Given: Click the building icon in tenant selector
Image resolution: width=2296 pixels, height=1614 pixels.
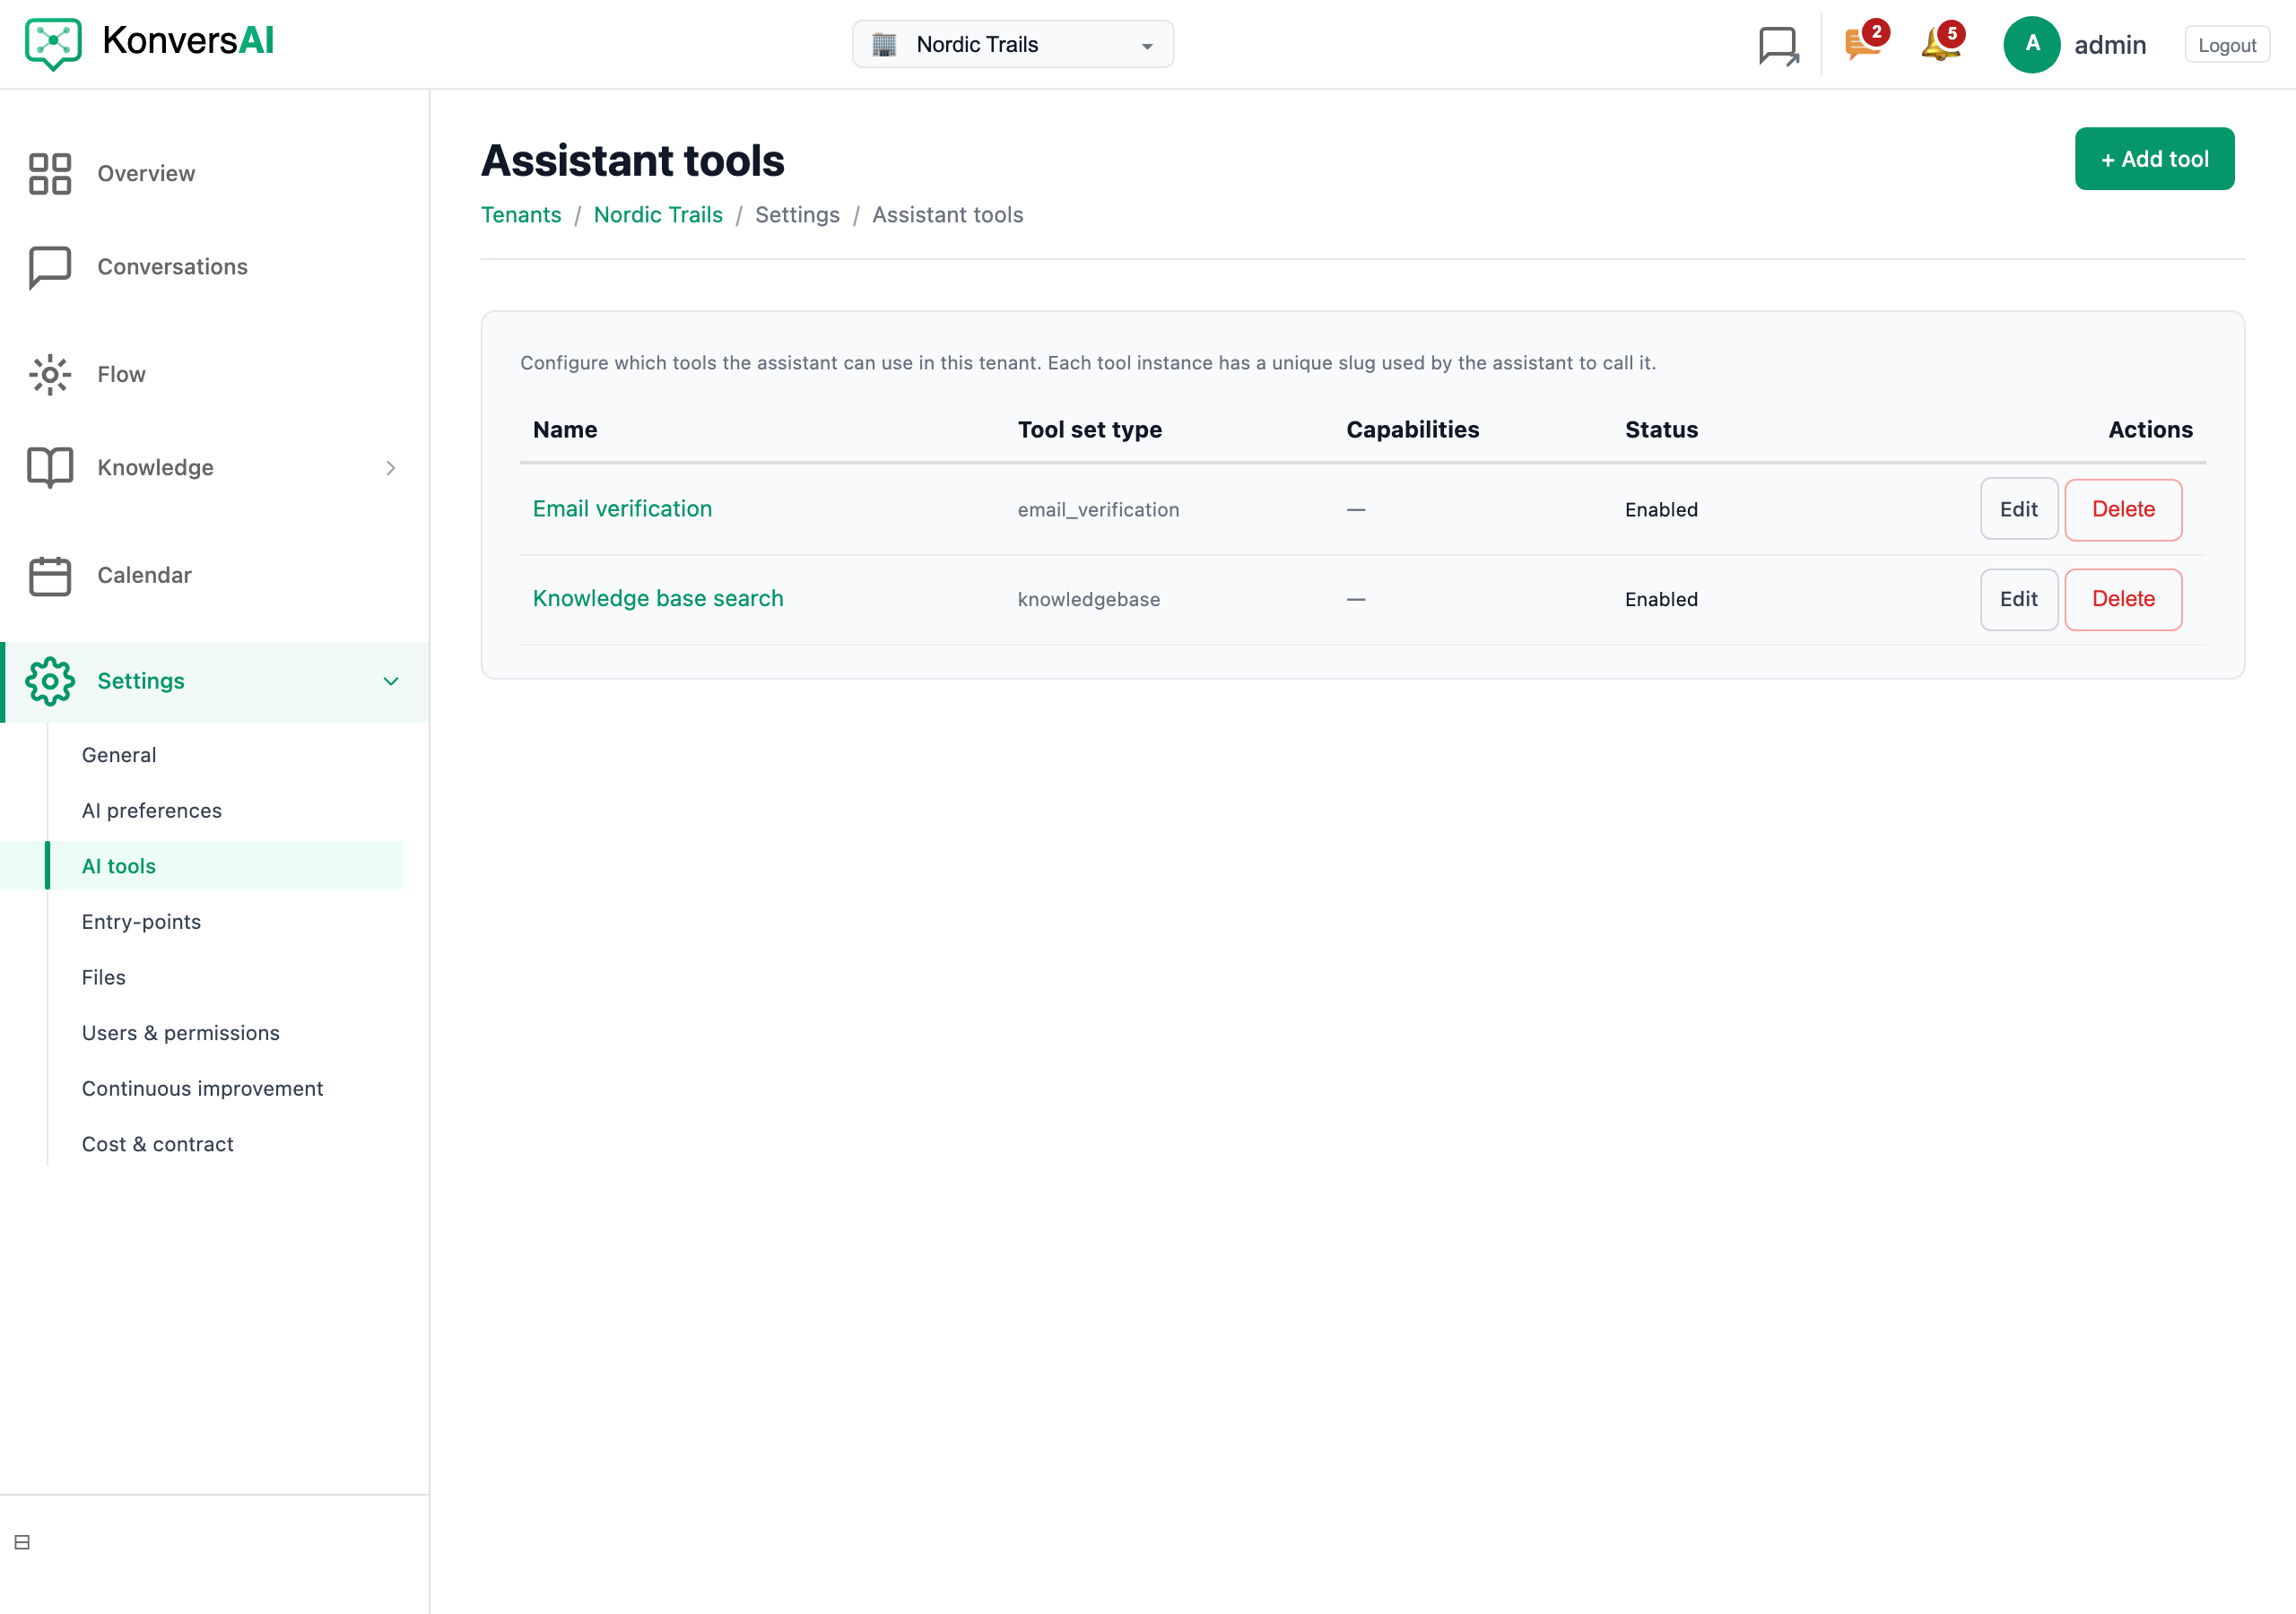Looking at the screenshot, I should click(884, 44).
